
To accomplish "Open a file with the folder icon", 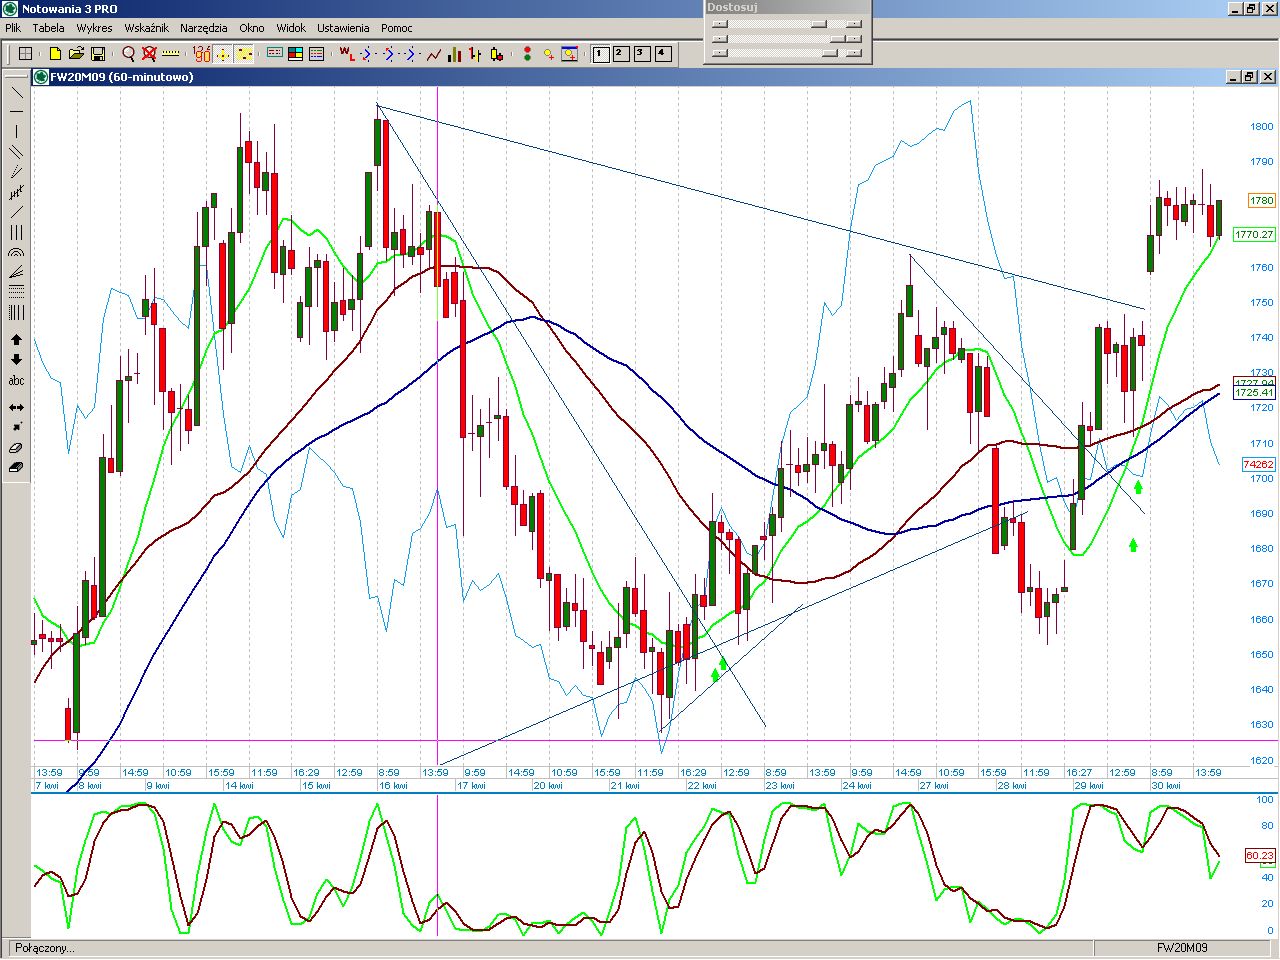I will (x=76, y=54).
